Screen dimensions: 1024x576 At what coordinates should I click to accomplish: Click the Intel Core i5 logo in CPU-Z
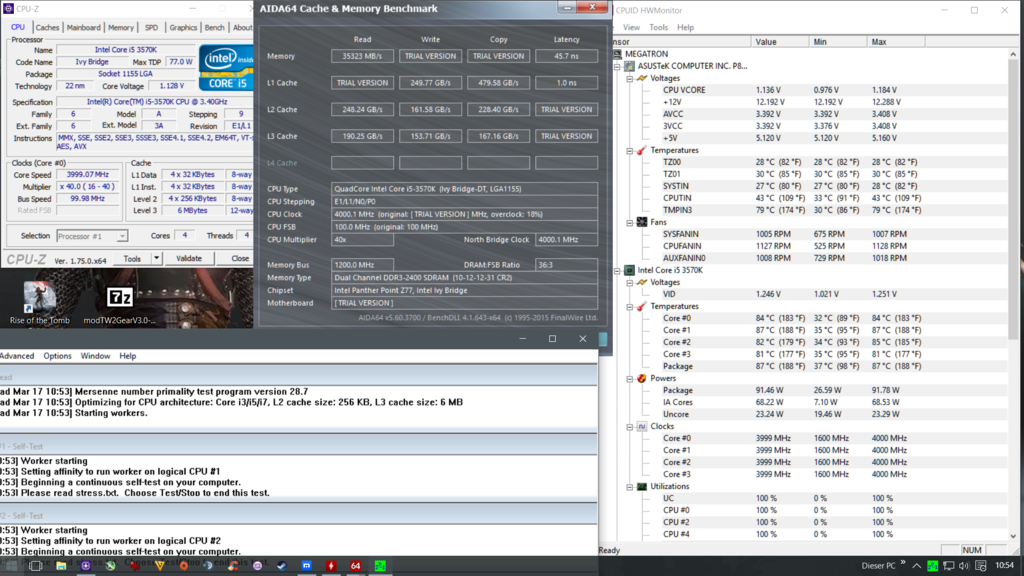click(226, 67)
